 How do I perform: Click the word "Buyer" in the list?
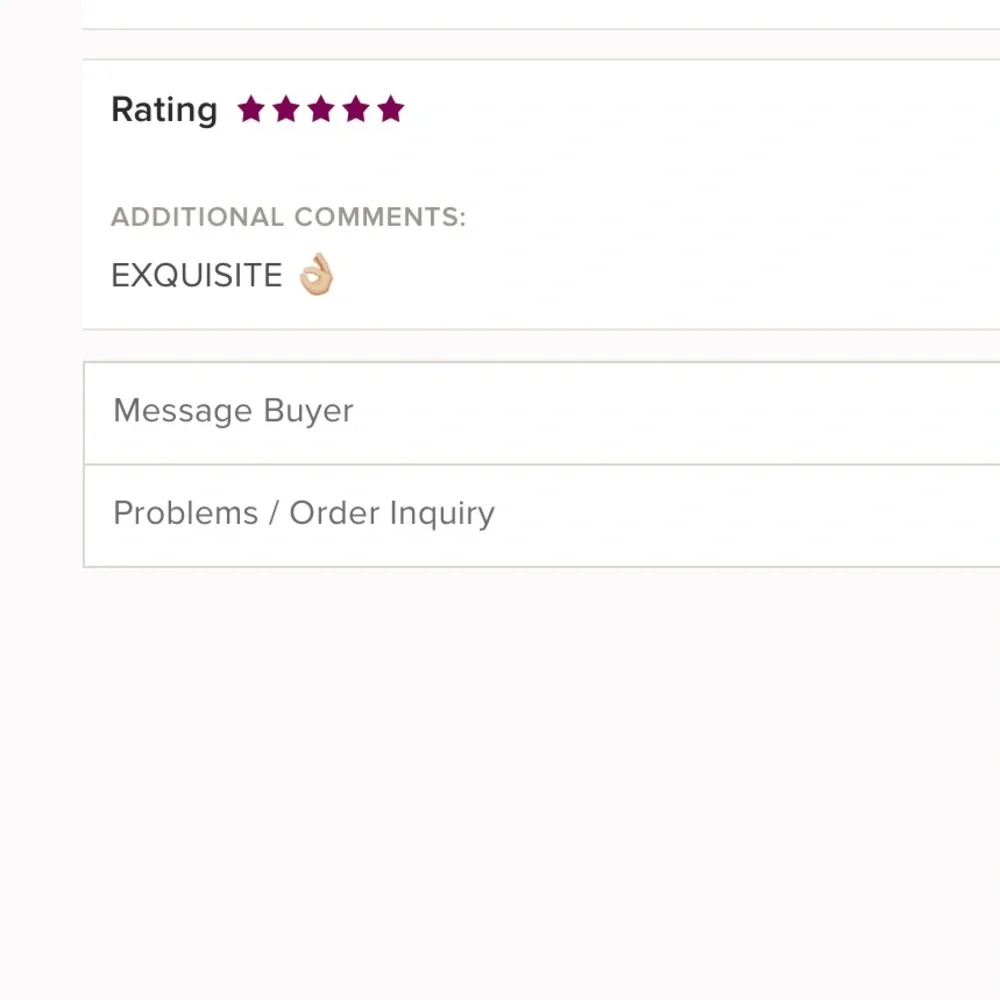[x=308, y=411]
